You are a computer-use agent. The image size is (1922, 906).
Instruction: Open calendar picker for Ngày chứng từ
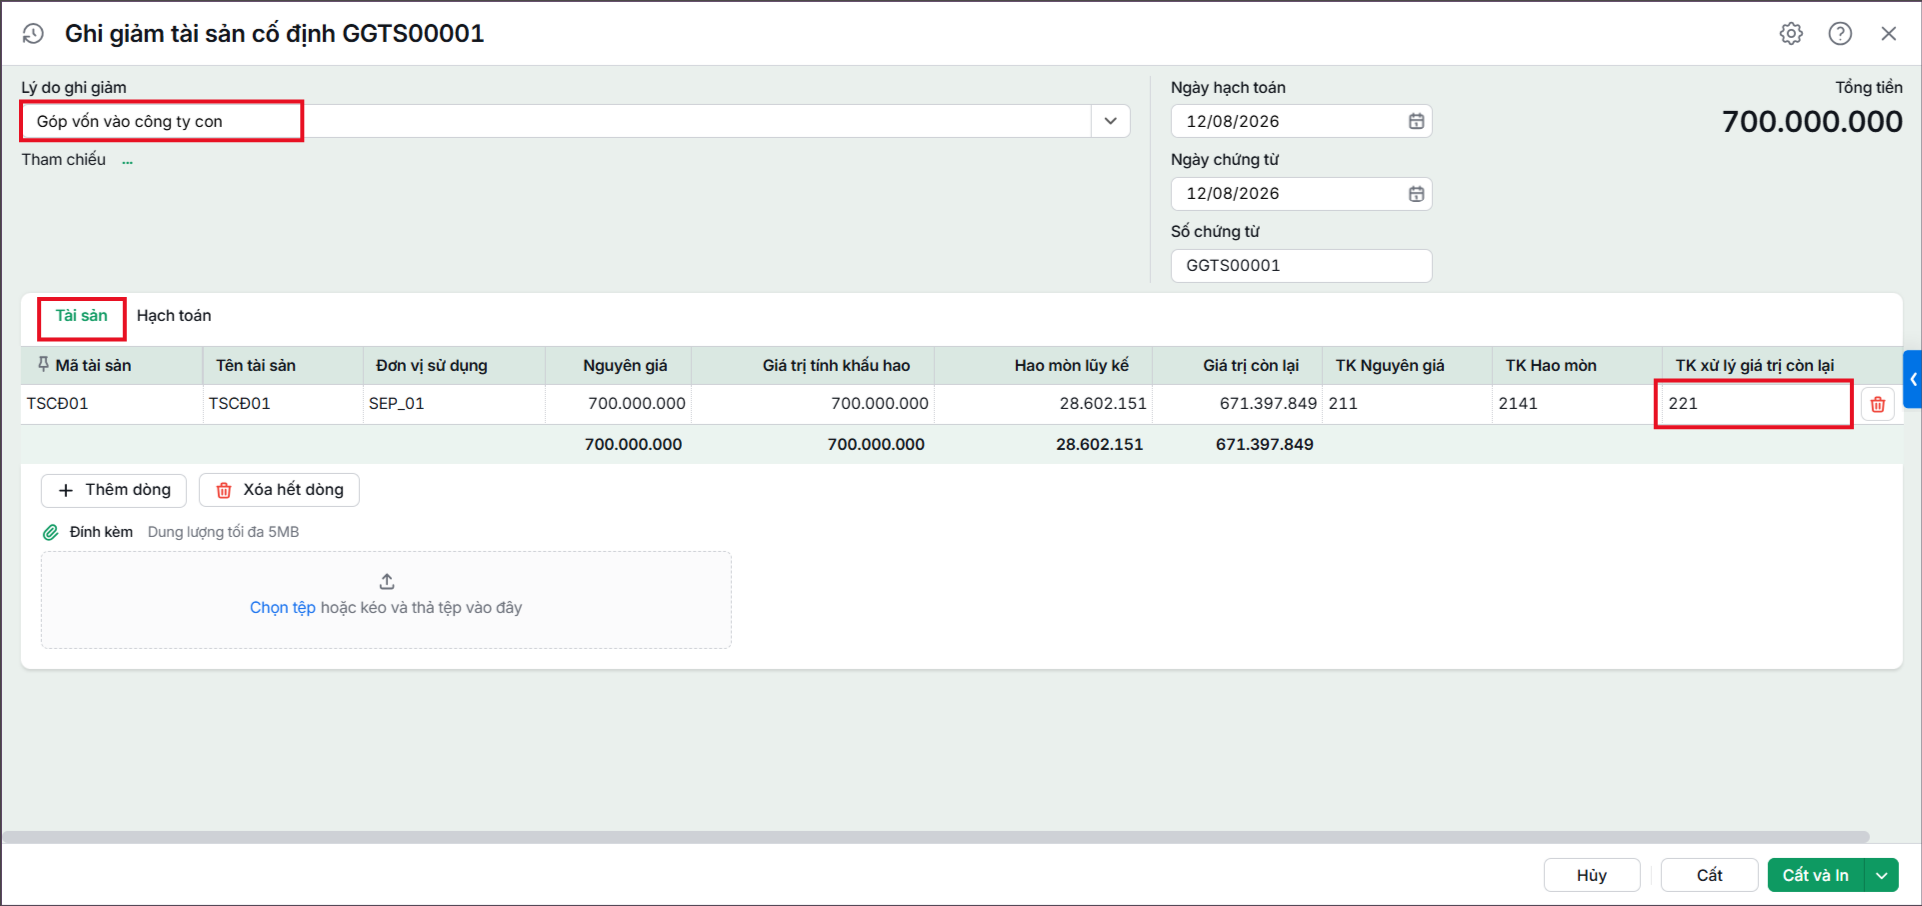(x=1416, y=194)
